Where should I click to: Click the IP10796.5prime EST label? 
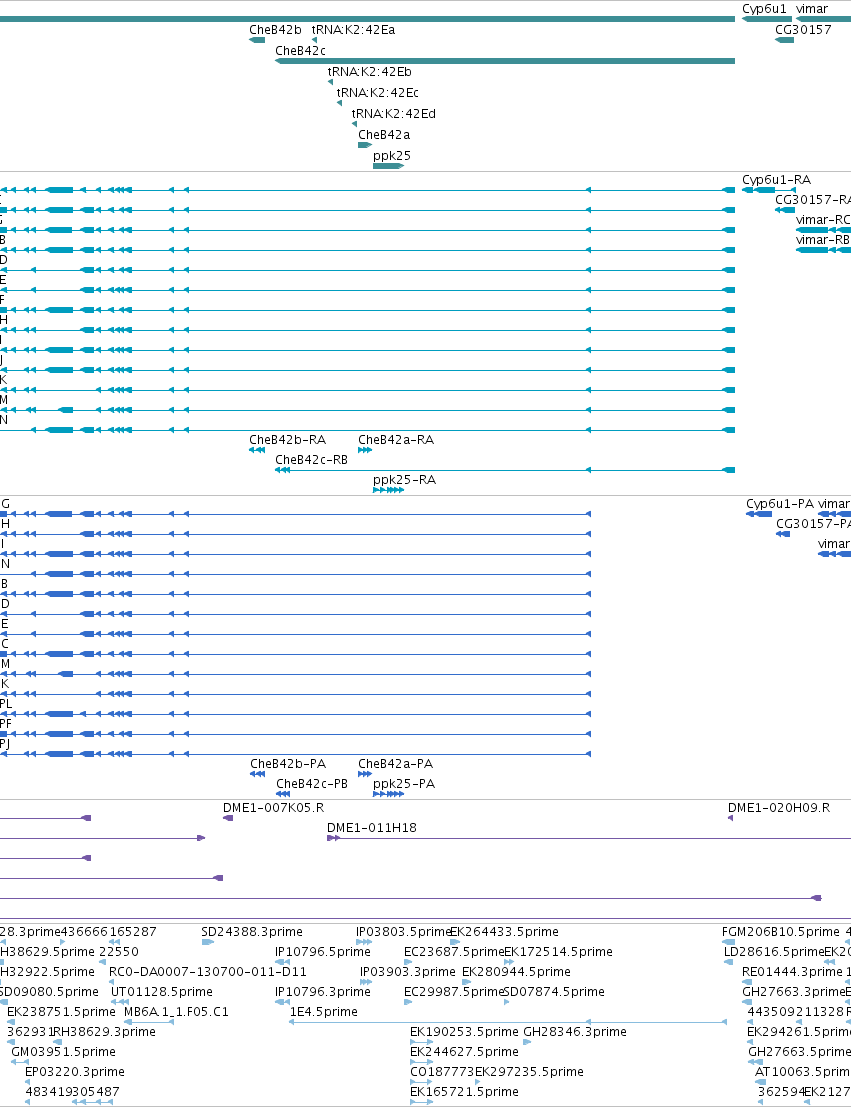point(323,952)
